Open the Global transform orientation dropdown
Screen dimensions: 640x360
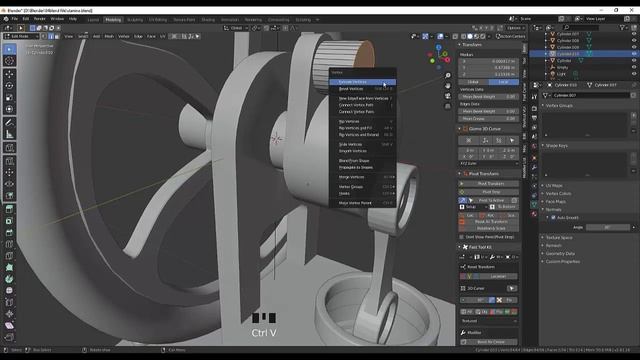(x=236, y=28)
